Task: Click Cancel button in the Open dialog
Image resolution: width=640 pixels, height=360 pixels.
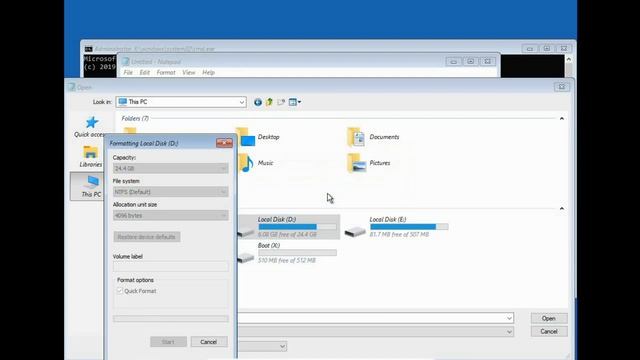Action: [x=549, y=331]
